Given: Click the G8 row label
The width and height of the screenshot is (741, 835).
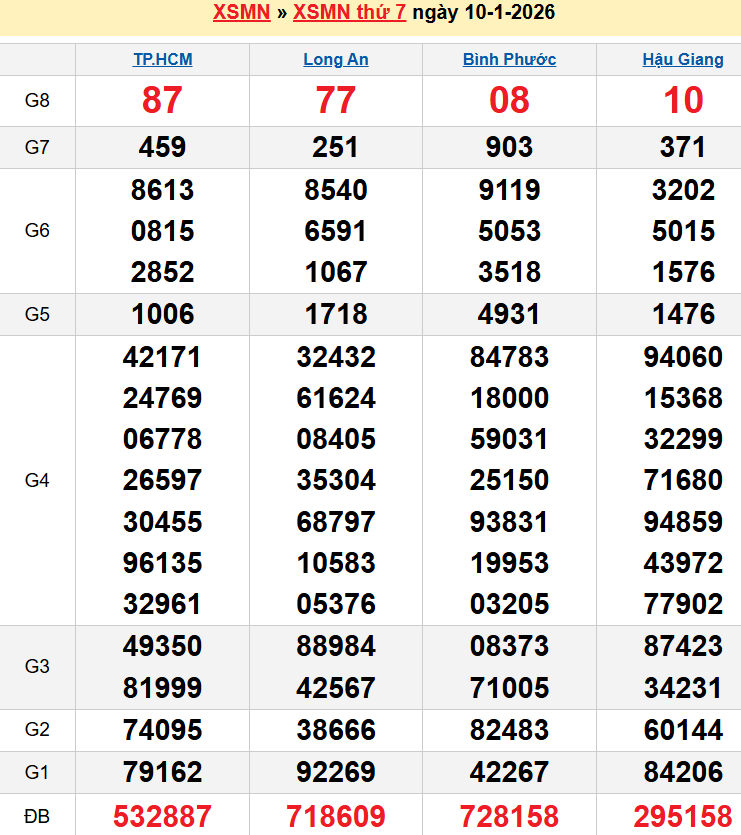Looking at the screenshot, I should tap(37, 100).
